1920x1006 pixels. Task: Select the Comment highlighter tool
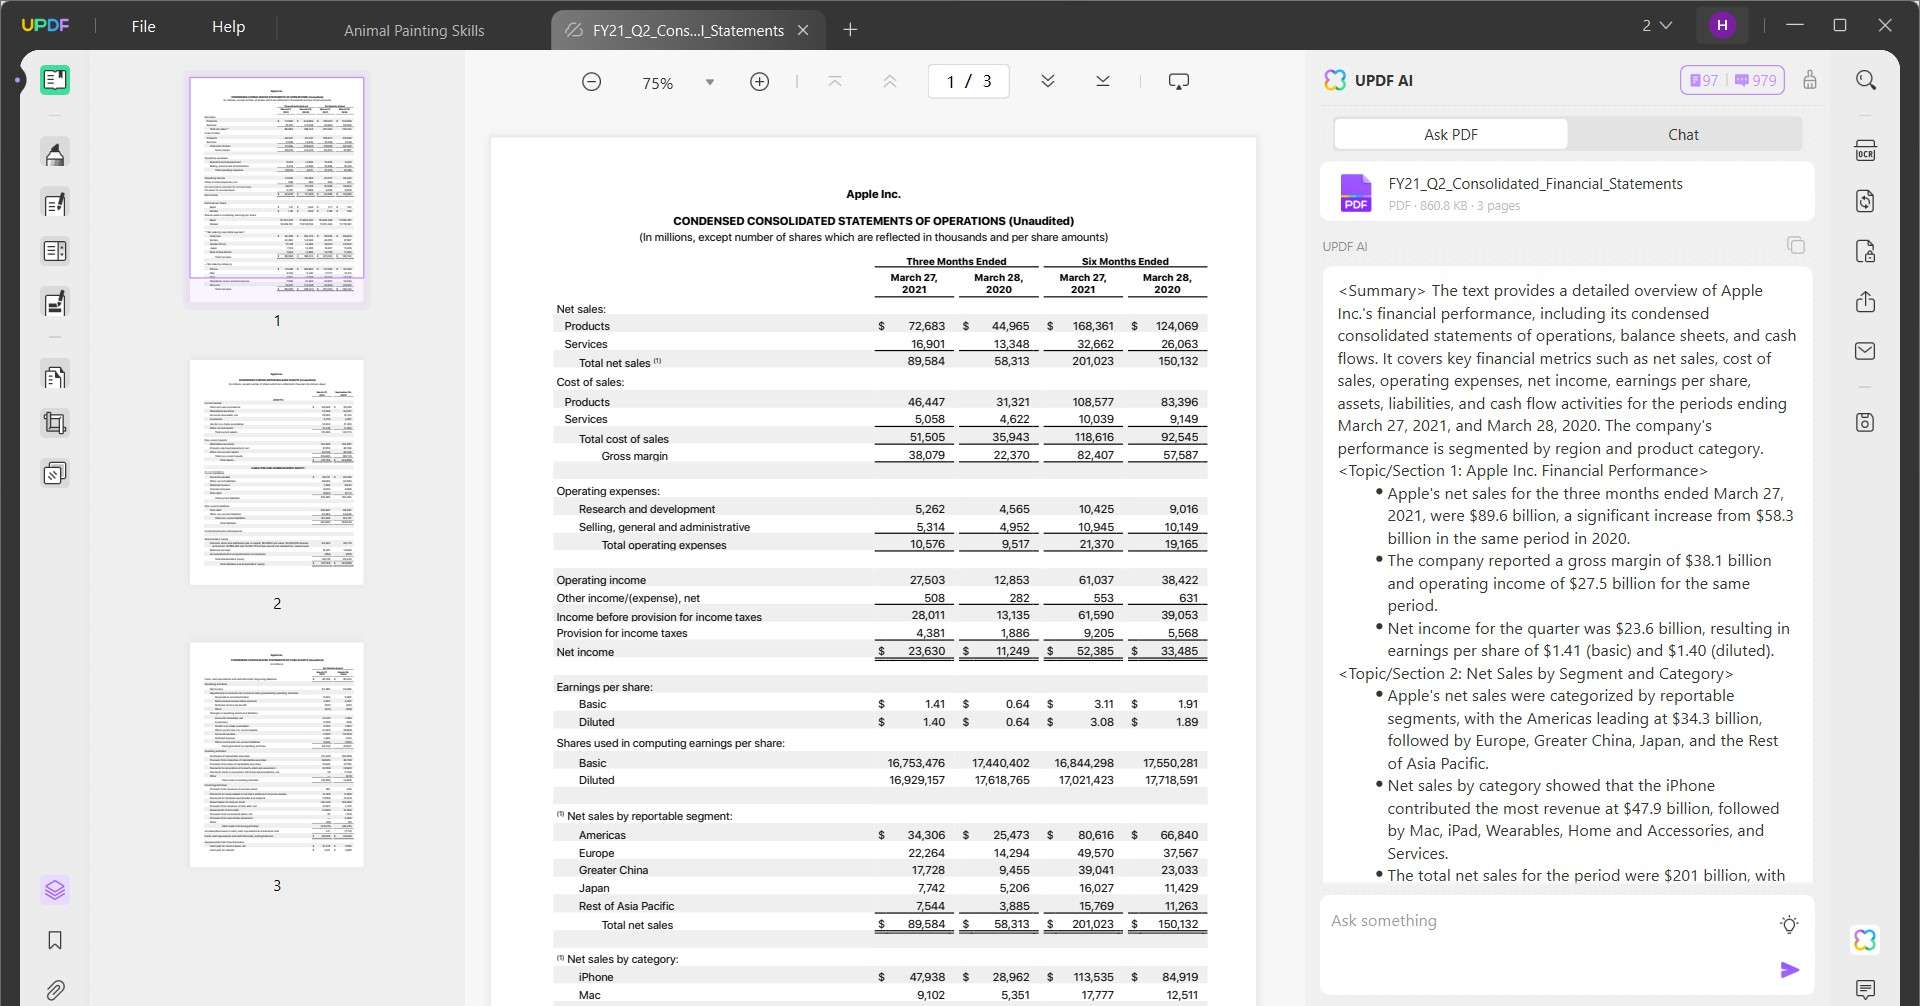click(55, 154)
